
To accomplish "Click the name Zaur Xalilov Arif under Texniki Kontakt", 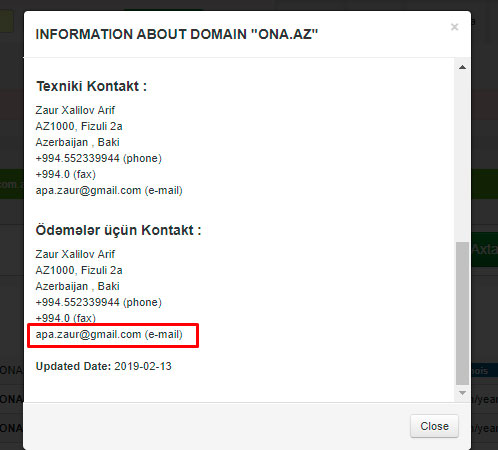I will point(75,110).
